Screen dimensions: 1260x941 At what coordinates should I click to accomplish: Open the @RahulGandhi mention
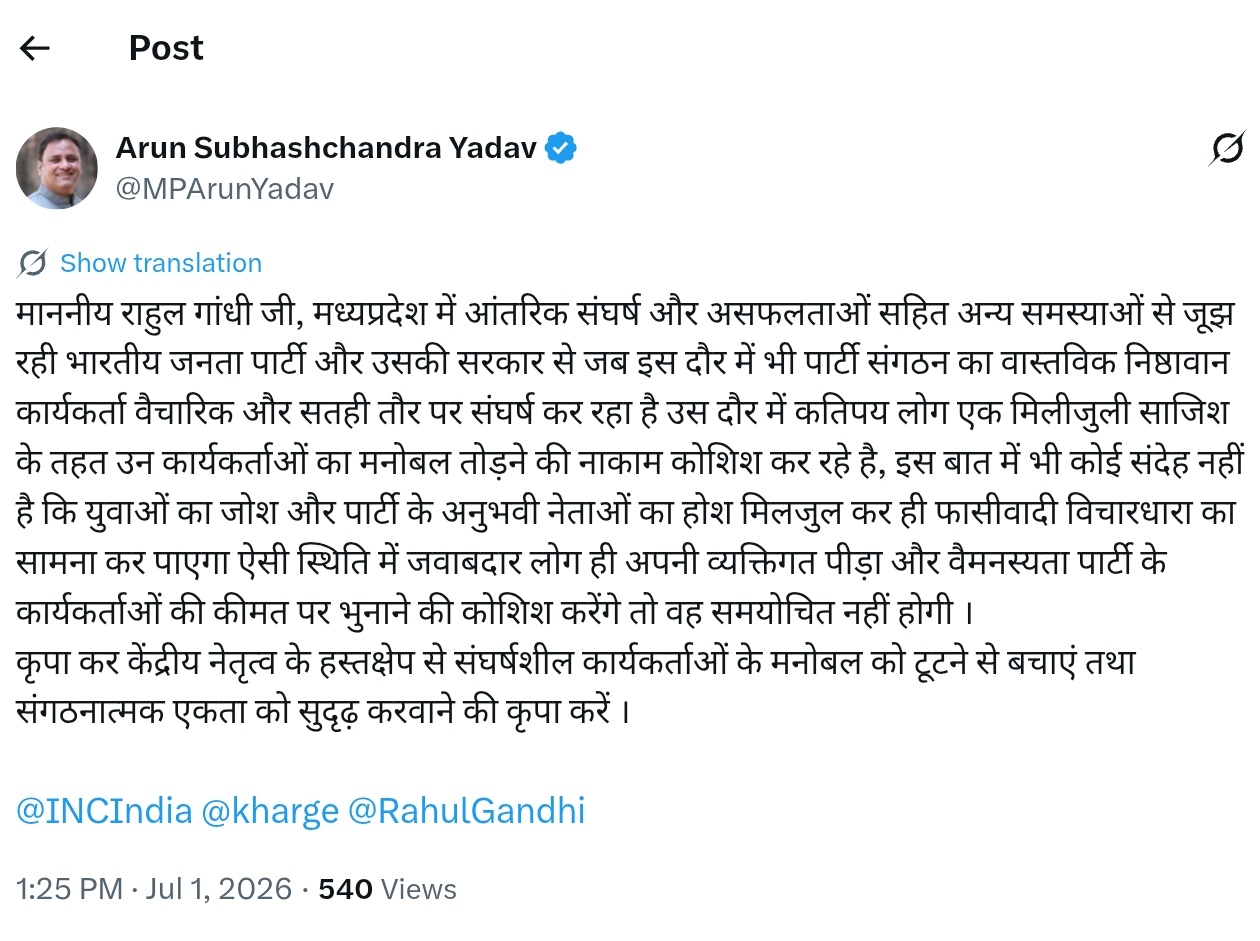(466, 810)
